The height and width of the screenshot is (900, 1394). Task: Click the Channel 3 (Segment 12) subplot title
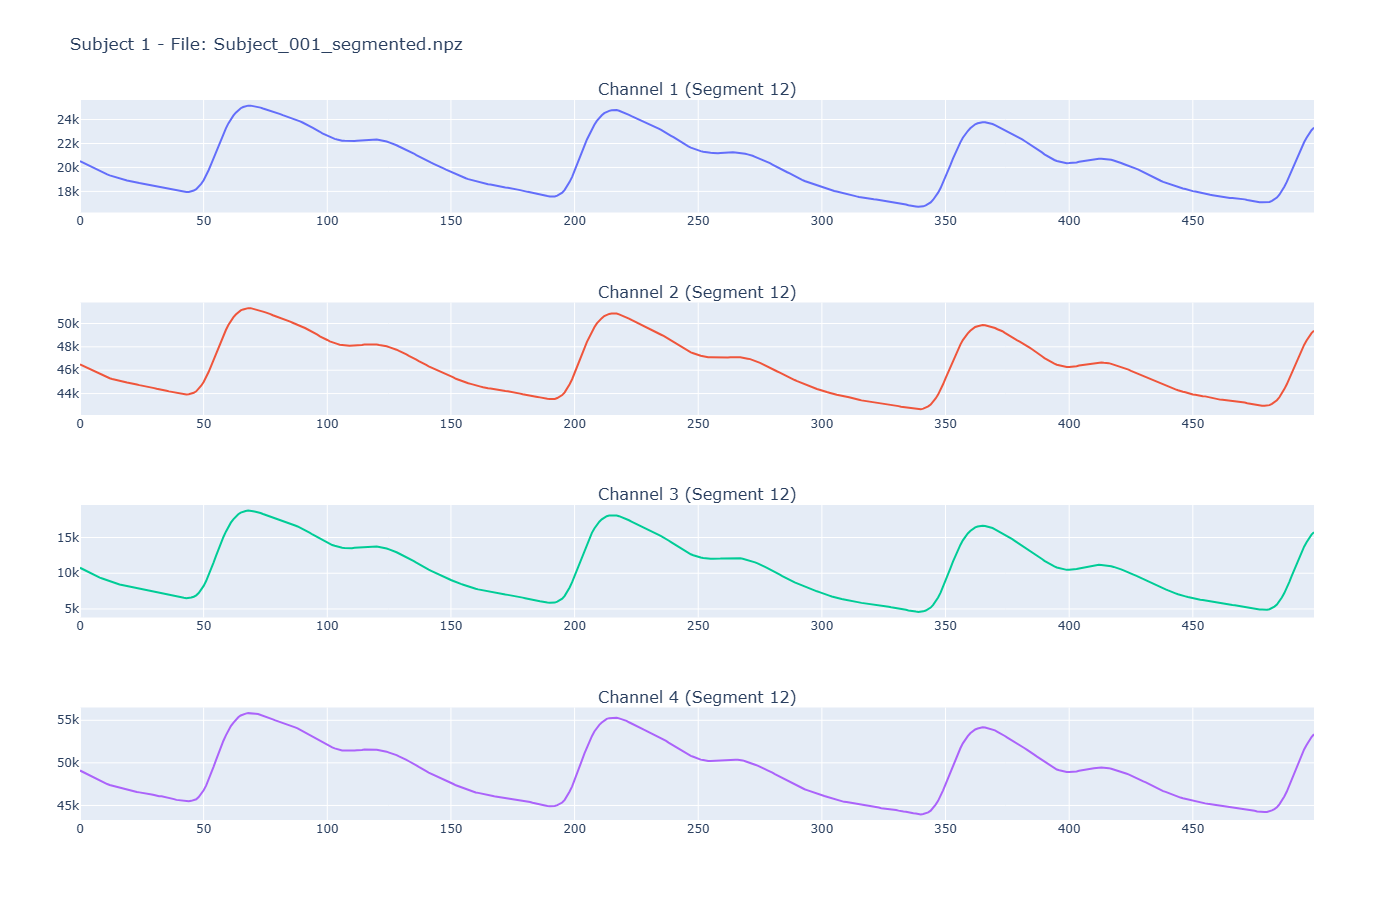tap(696, 494)
